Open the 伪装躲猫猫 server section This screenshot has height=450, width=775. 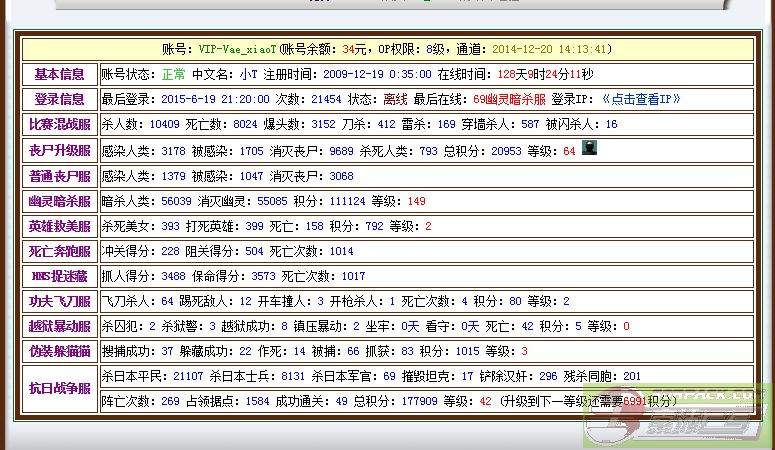pyautogui.click(x=60, y=351)
